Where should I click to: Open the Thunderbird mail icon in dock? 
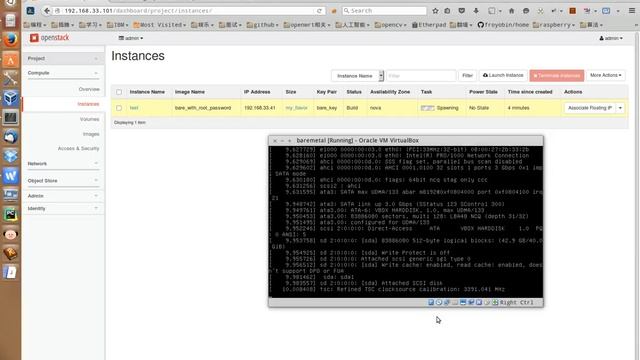(x=11, y=137)
